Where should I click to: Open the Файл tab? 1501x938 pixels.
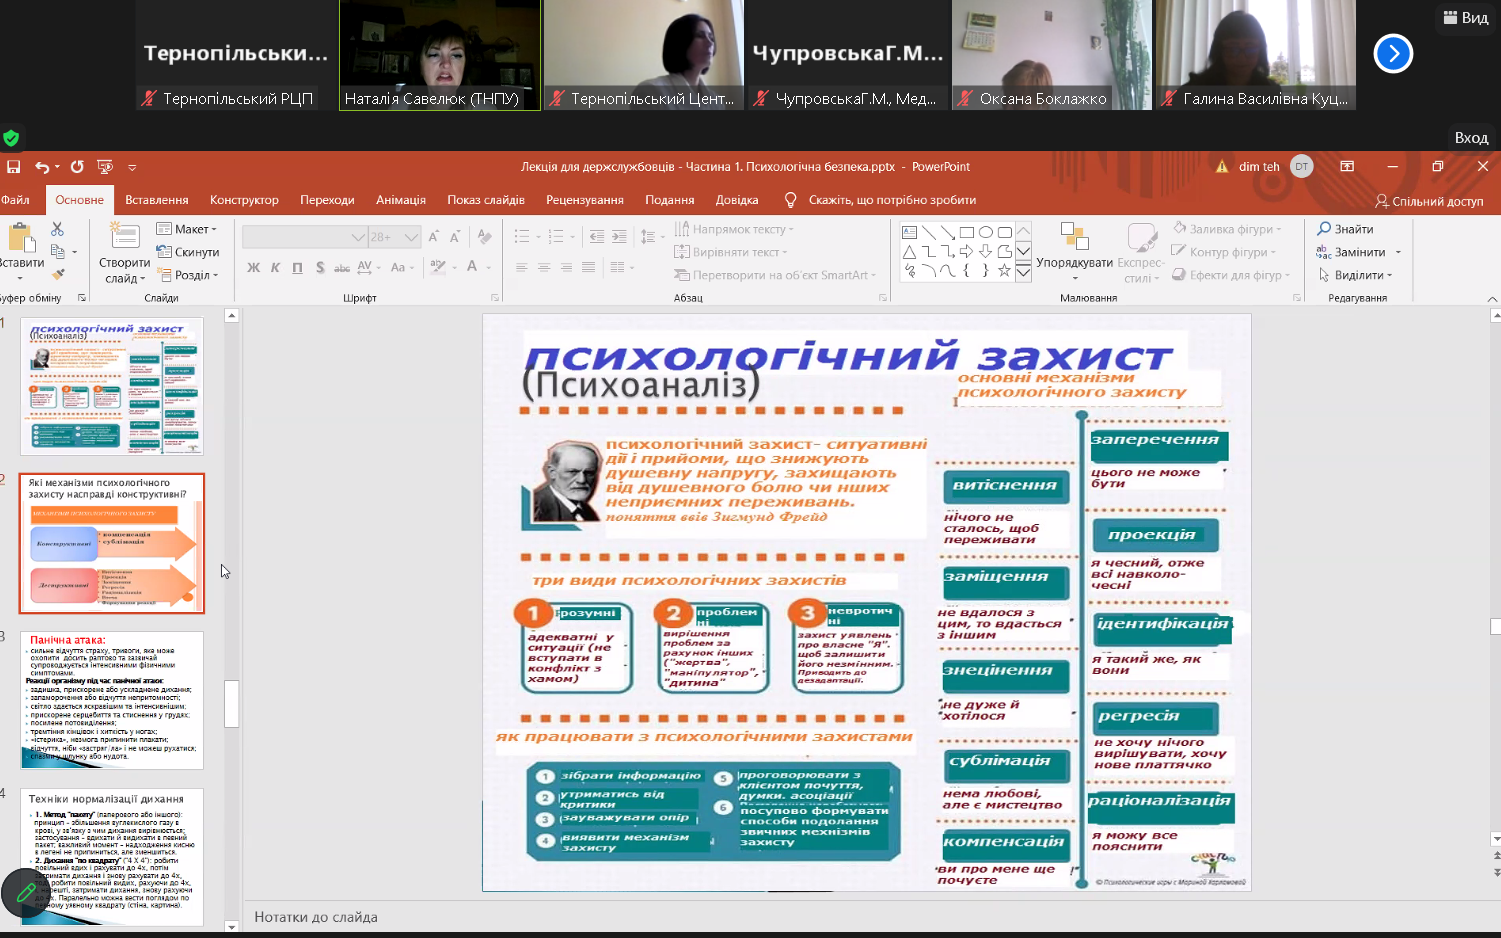(15, 200)
